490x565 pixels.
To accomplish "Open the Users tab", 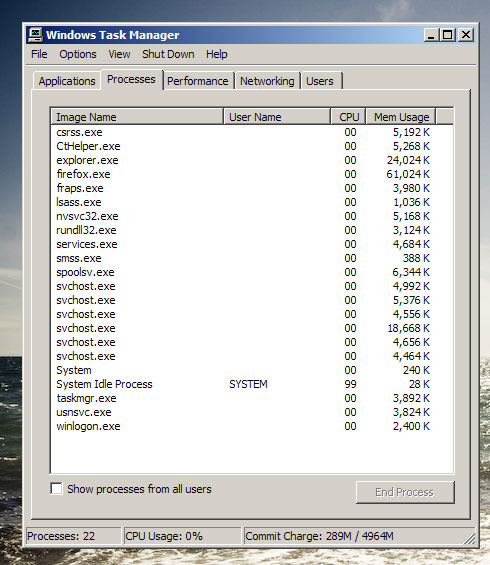I will 320,81.
